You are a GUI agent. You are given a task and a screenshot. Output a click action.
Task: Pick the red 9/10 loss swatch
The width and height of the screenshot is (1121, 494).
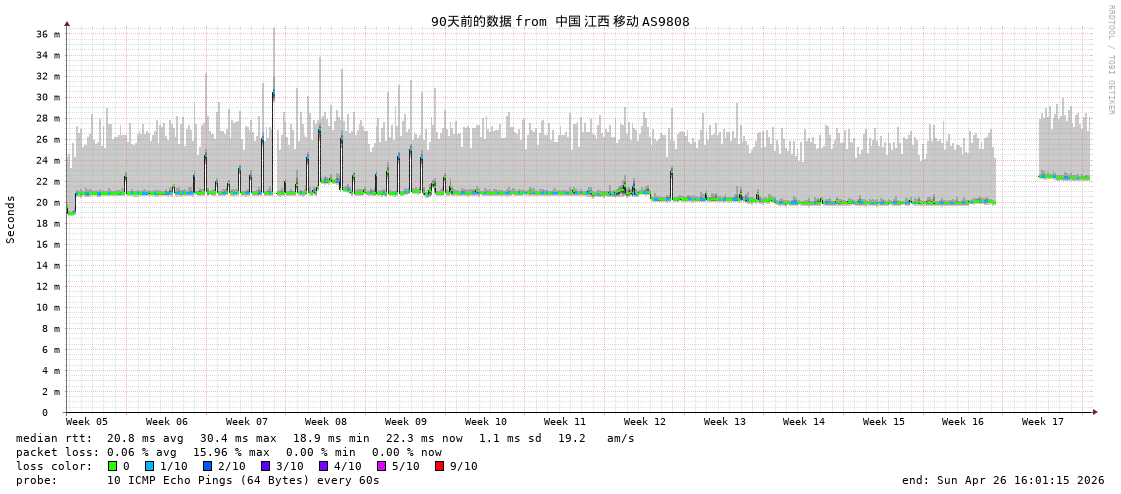click(x=440, y=466)
